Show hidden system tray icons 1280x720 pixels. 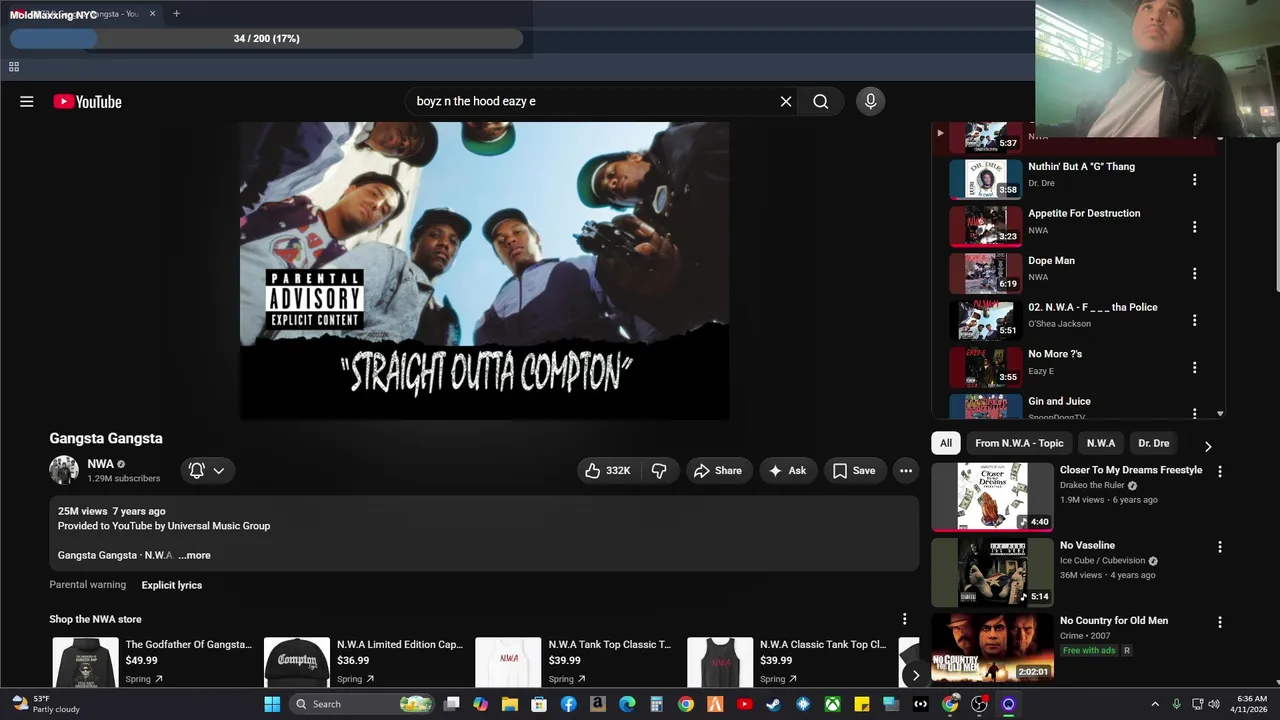click(x=1155, y=704)
